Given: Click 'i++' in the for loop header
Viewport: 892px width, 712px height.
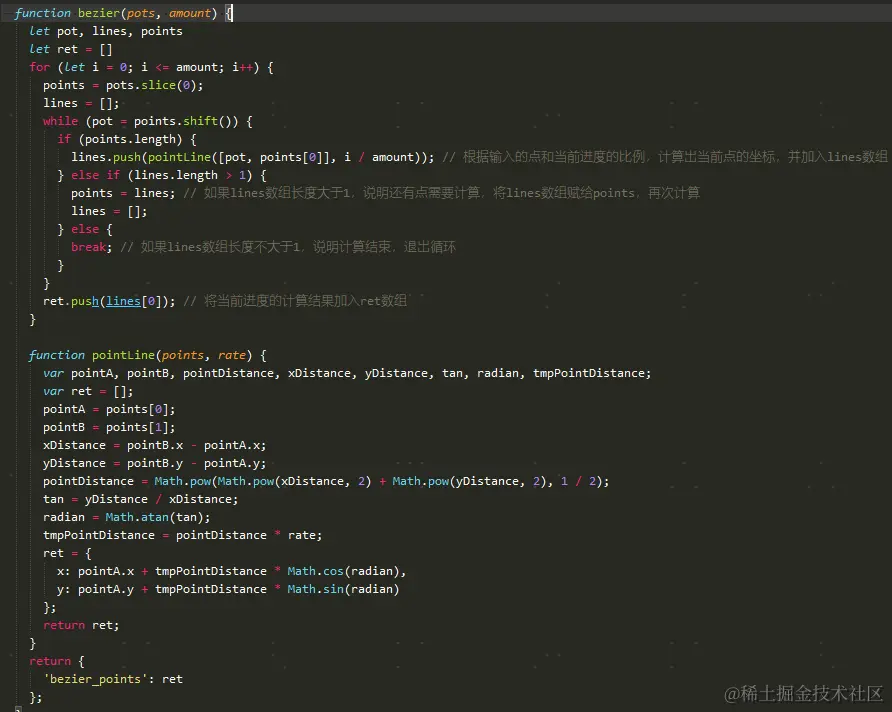Looking at the screenshot, I should (242, 67).
